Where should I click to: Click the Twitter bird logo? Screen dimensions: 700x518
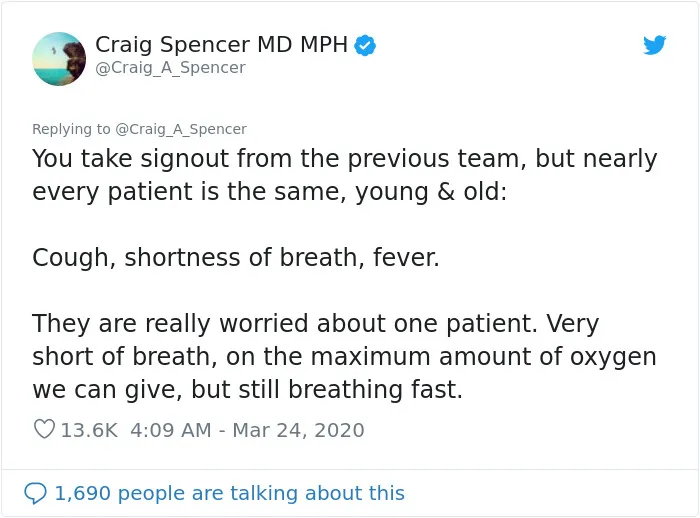click(x=654, y=45)
